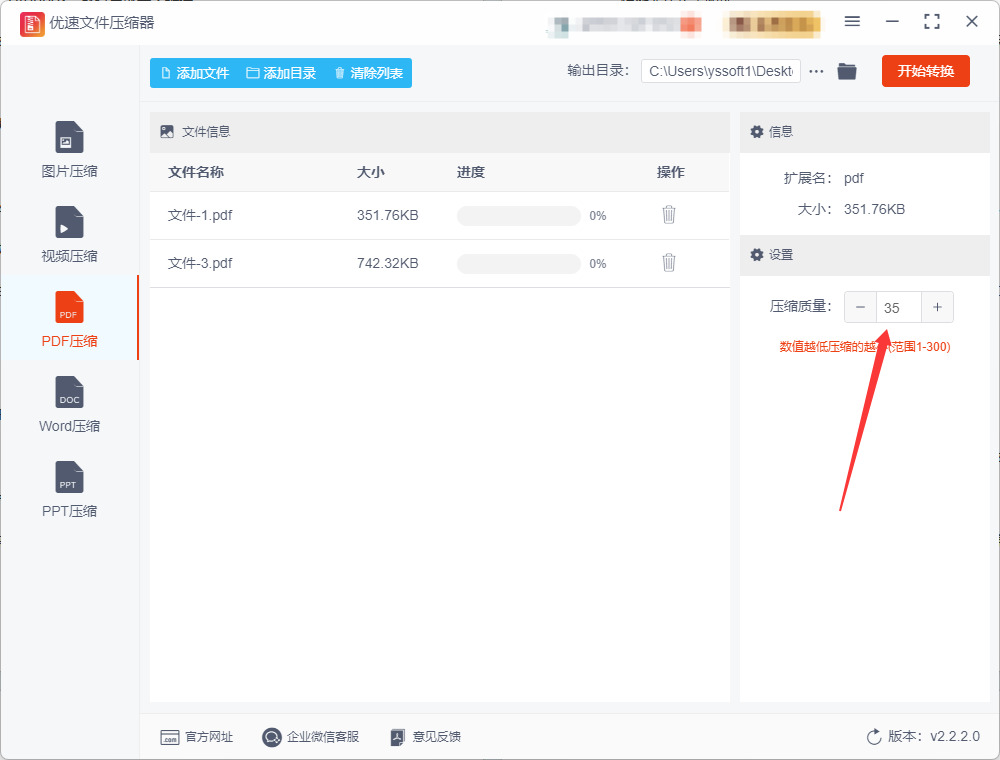Click the 进度 column header
Image resolution: width=1000 pixels, height=760 pixels.
[x=471, y=172]
